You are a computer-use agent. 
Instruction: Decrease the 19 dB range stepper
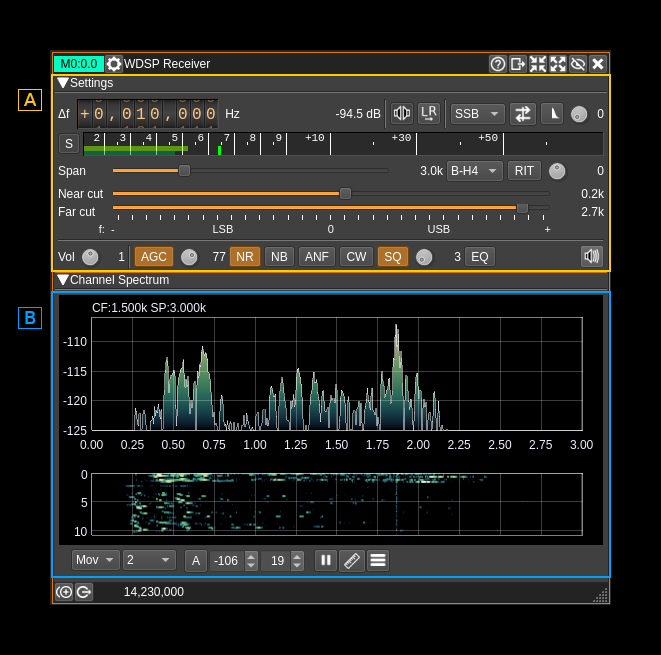297,565
